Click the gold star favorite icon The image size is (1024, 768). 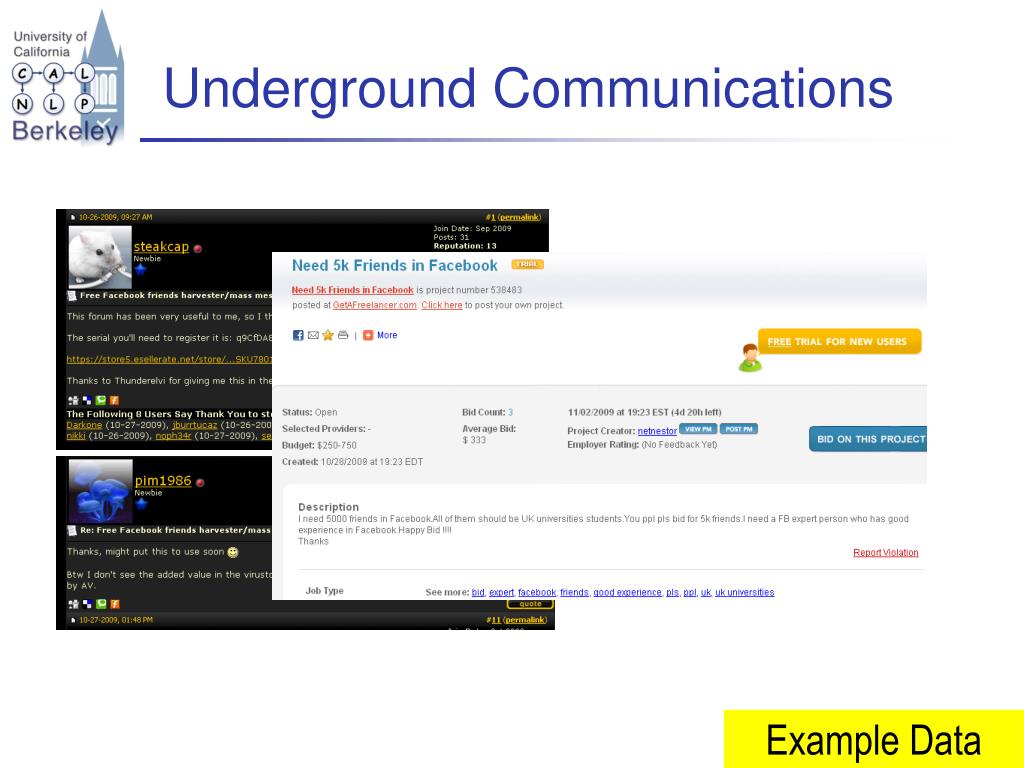click(x=328, y=335)
